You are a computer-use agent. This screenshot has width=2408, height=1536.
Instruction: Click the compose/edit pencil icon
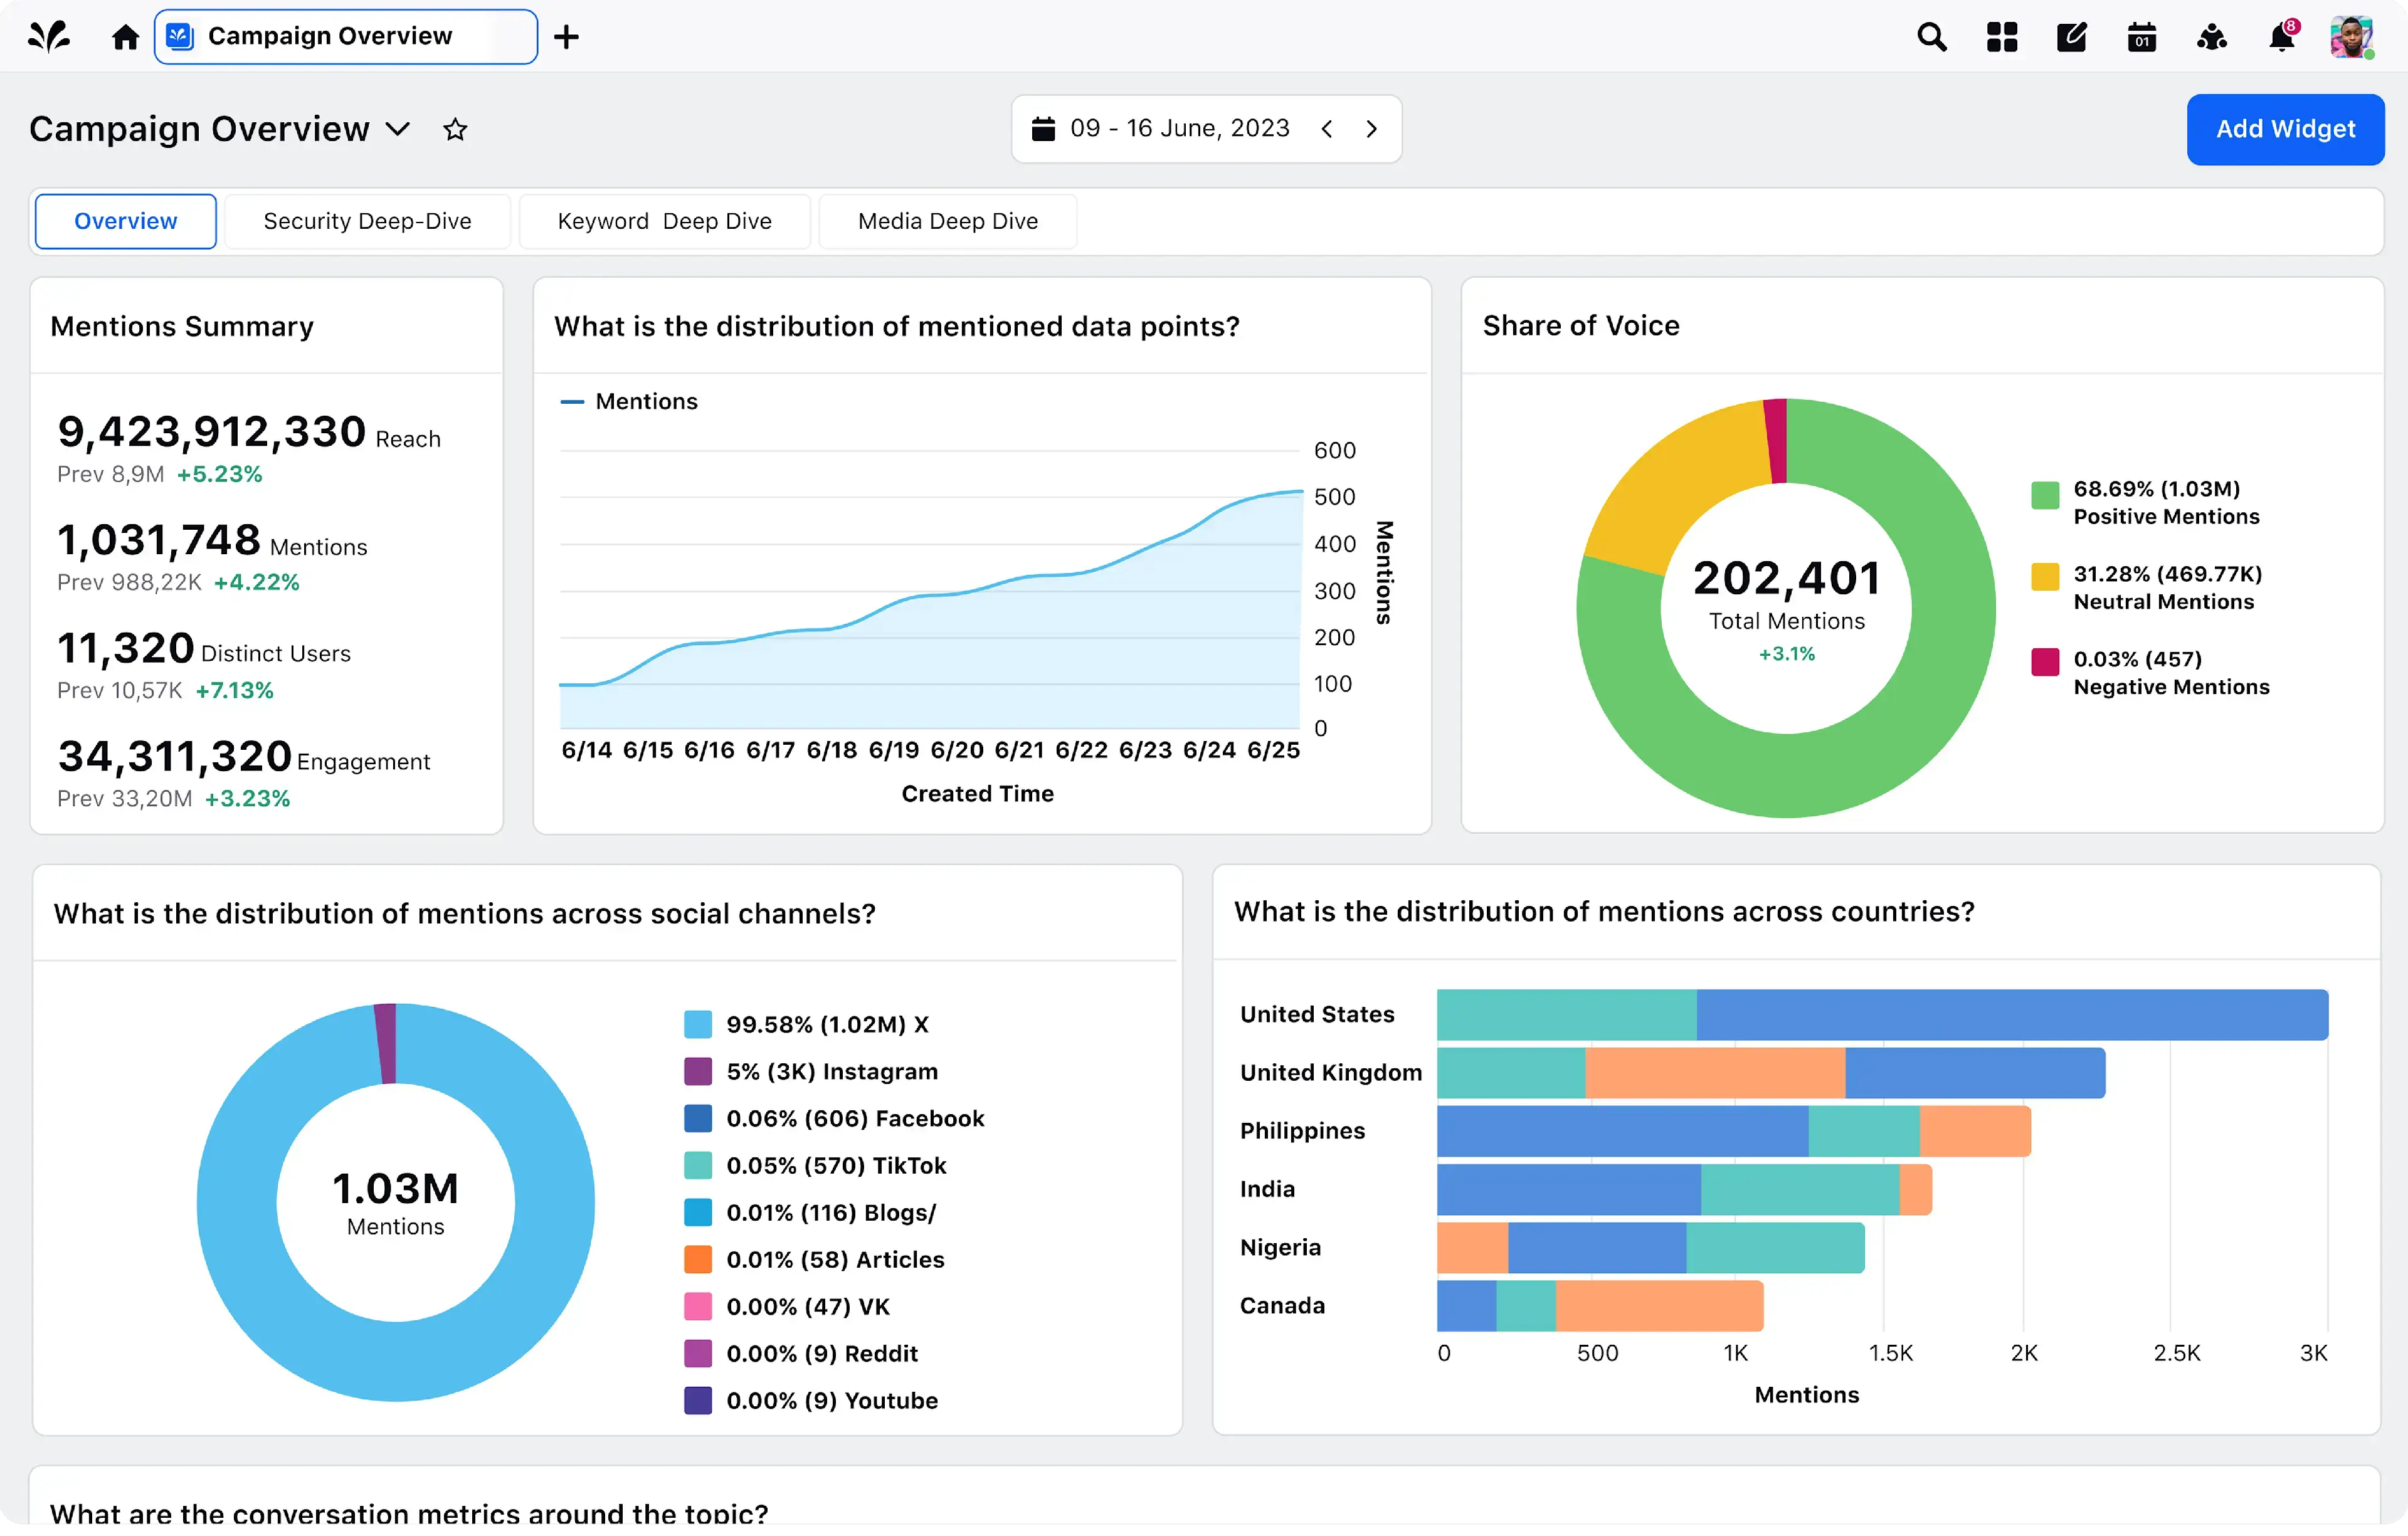[2071, 36]
